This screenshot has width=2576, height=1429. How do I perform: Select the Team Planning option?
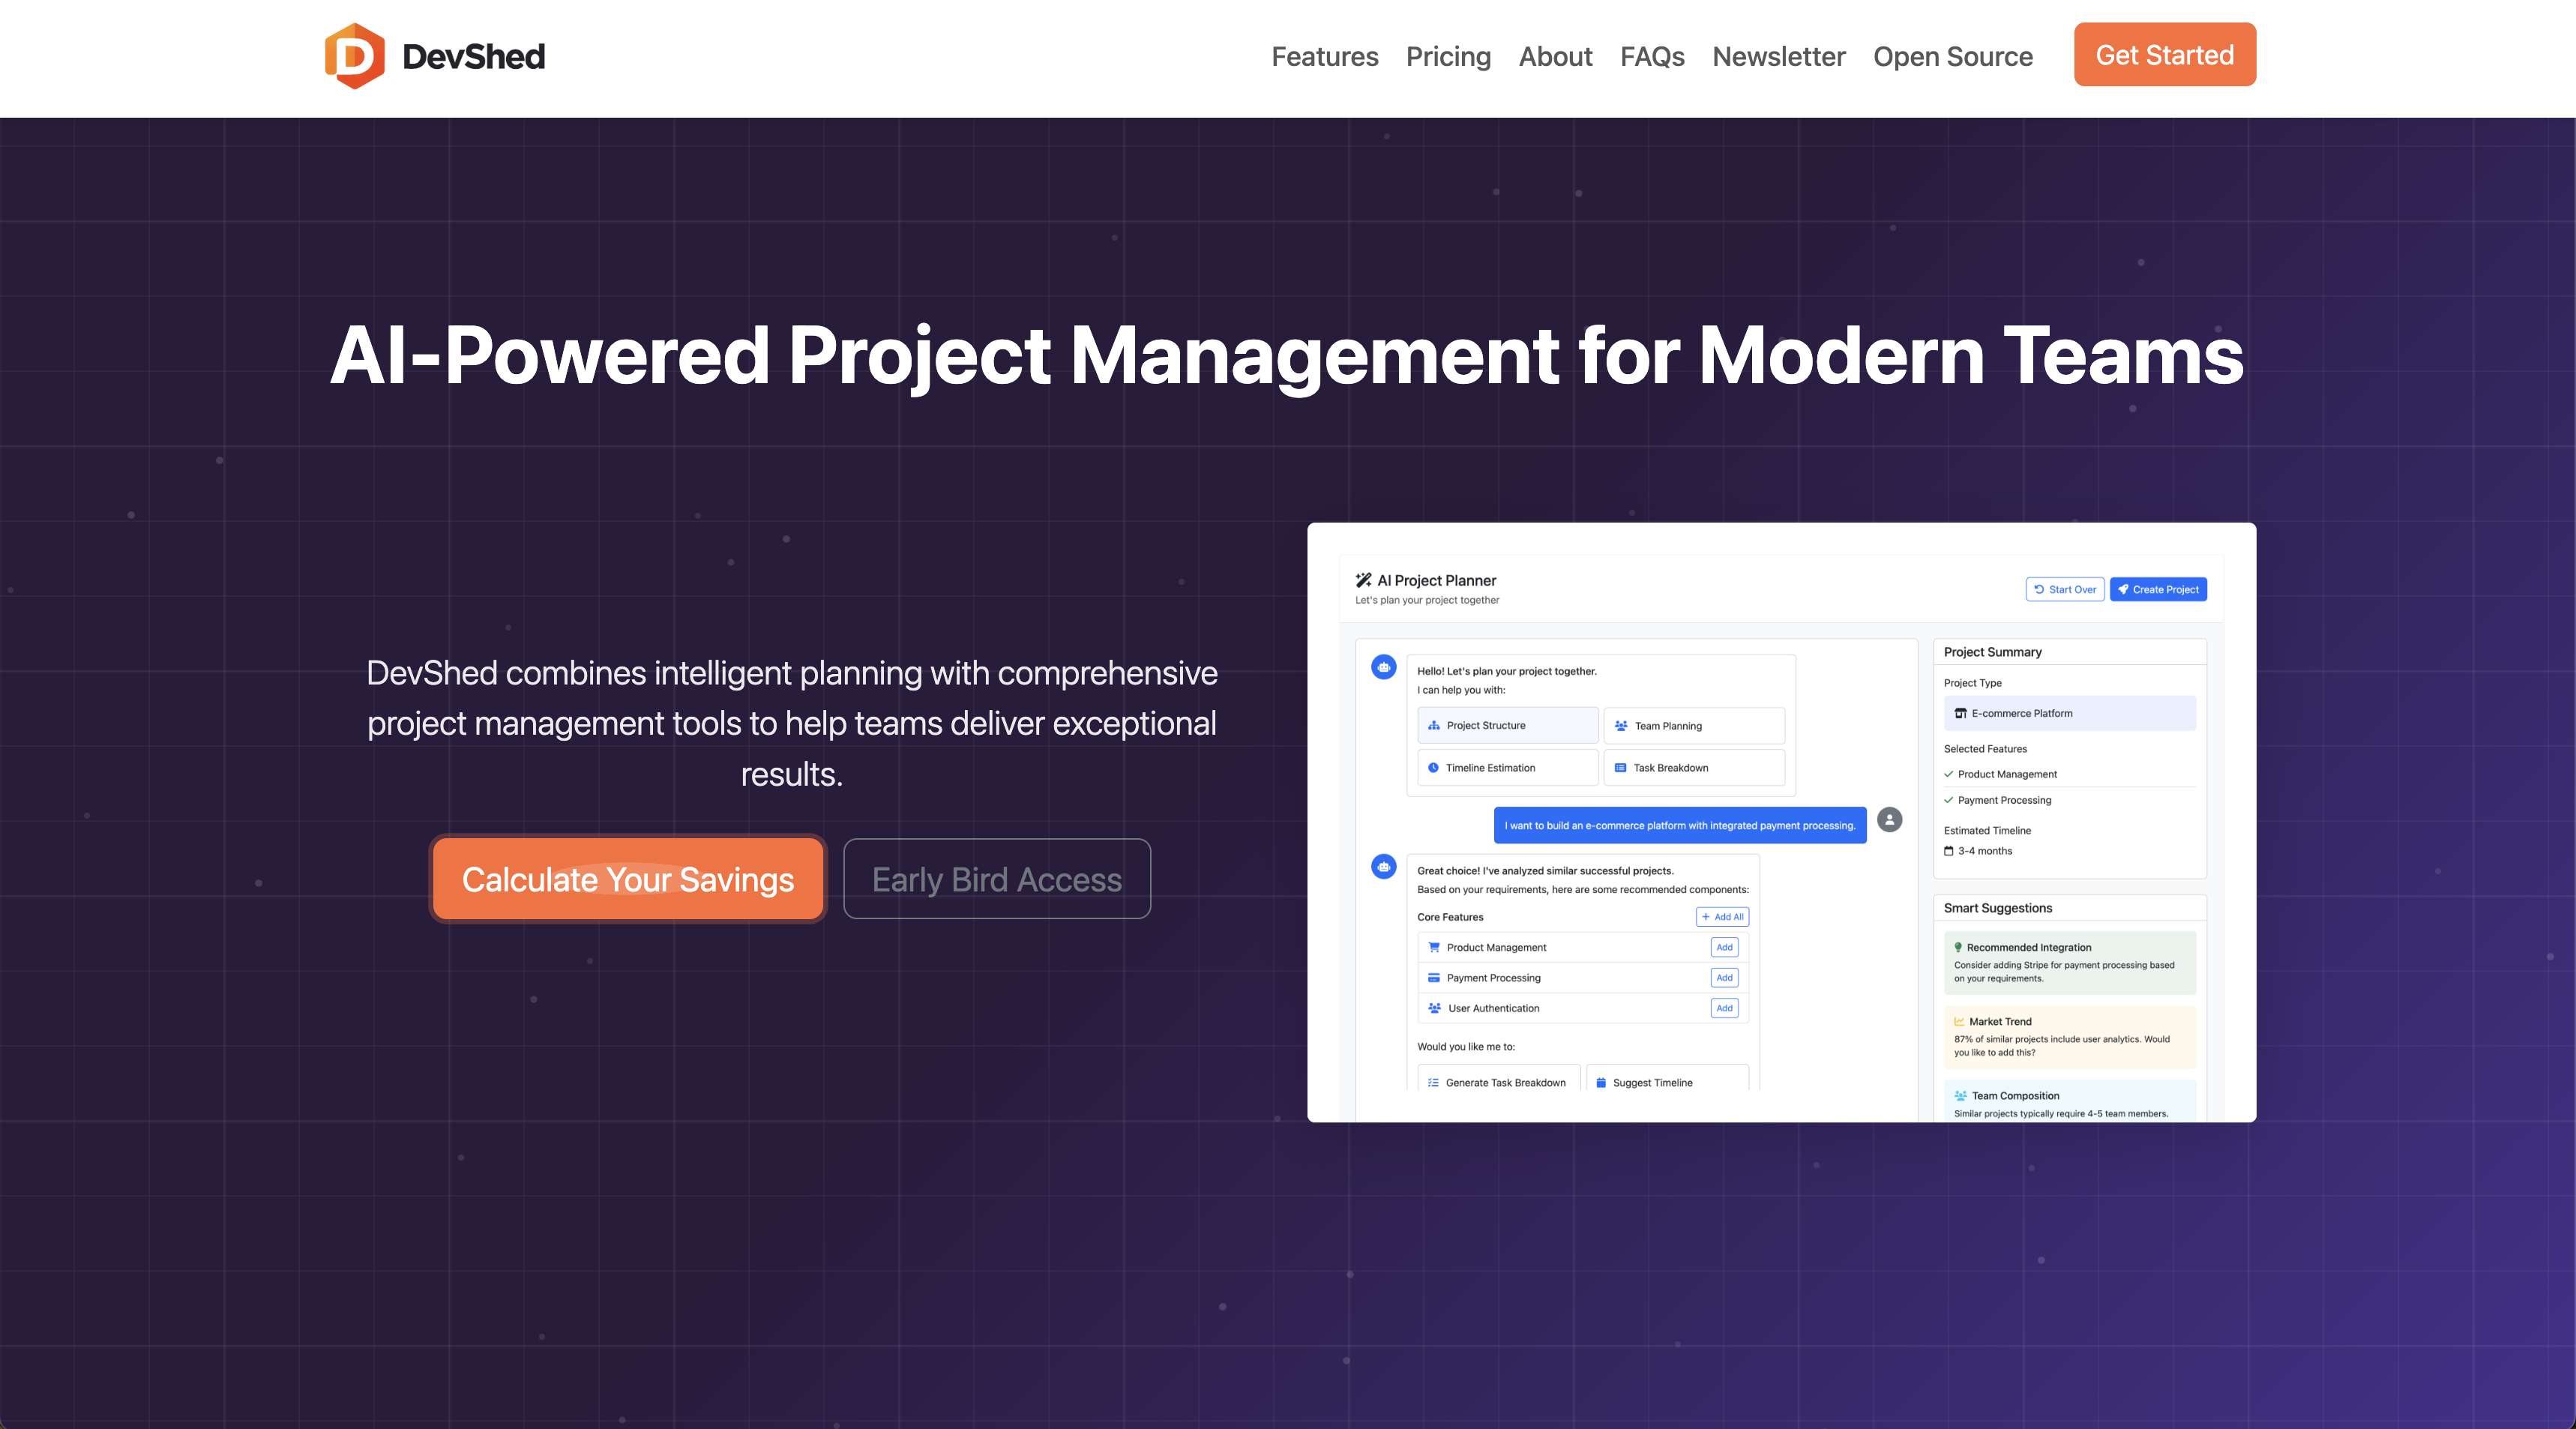1693,725
